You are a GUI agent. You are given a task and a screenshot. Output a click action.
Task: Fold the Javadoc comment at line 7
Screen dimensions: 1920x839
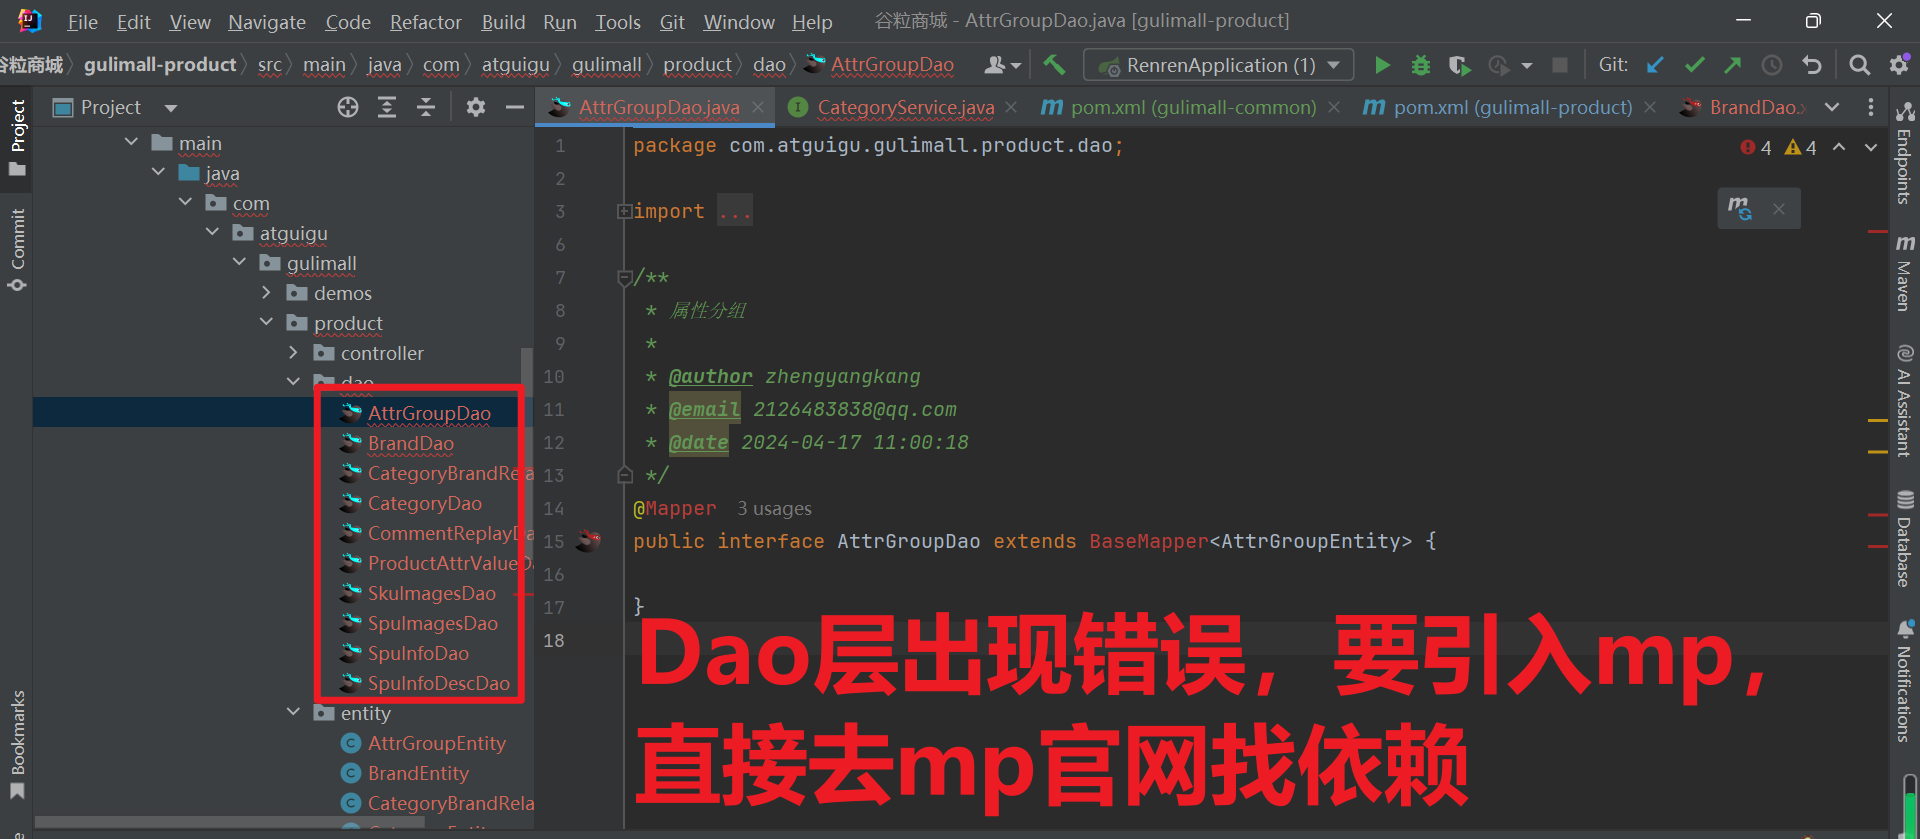pyautogui.click(x=624, y=277)
